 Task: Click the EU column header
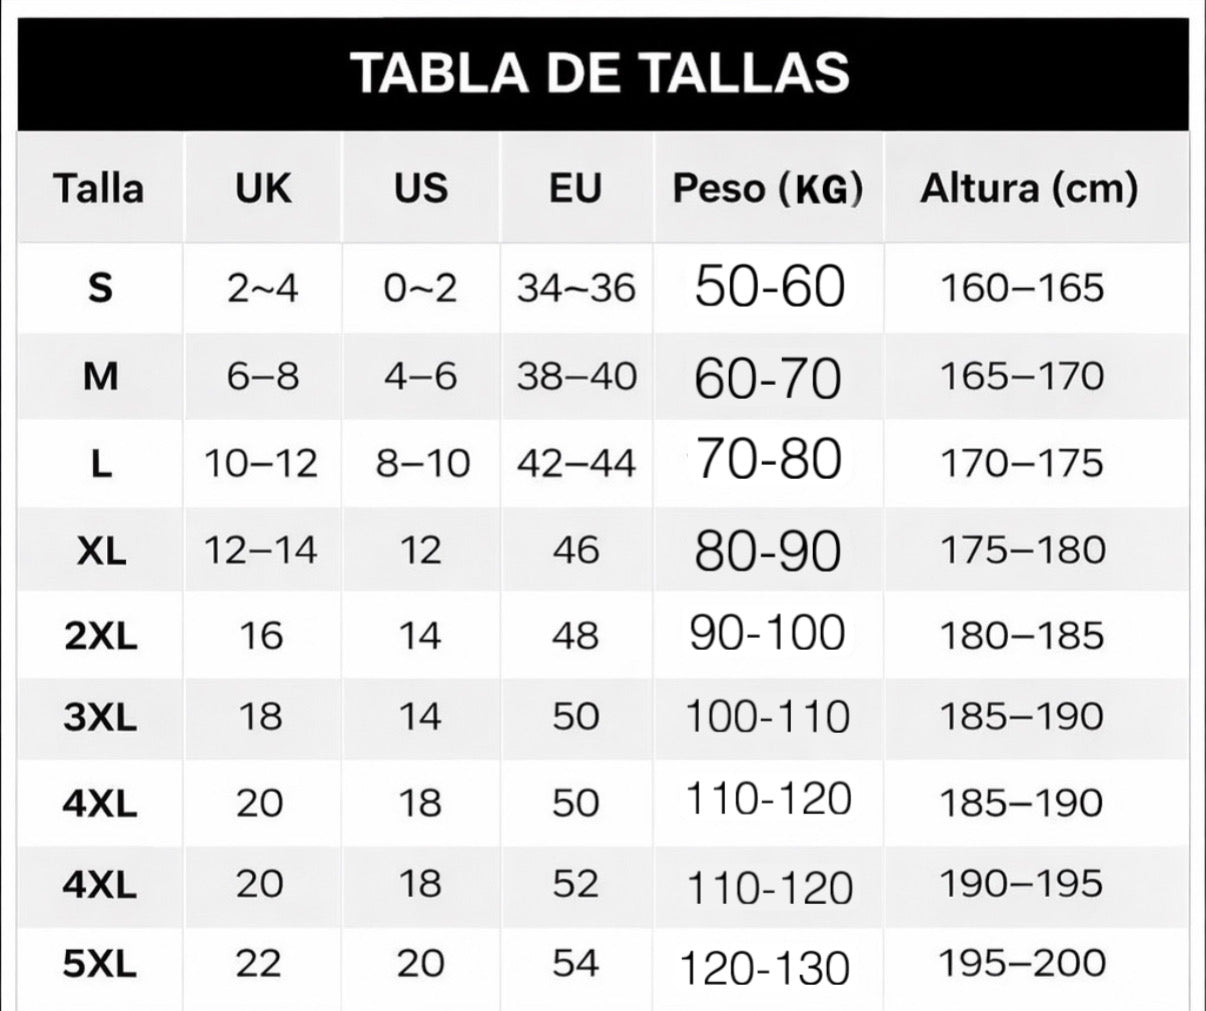576,188
